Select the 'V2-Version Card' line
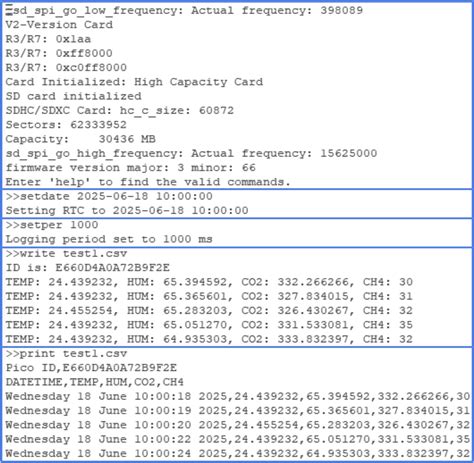The width and height of the screenshot is (474, 463). click(x=59, y=25)
